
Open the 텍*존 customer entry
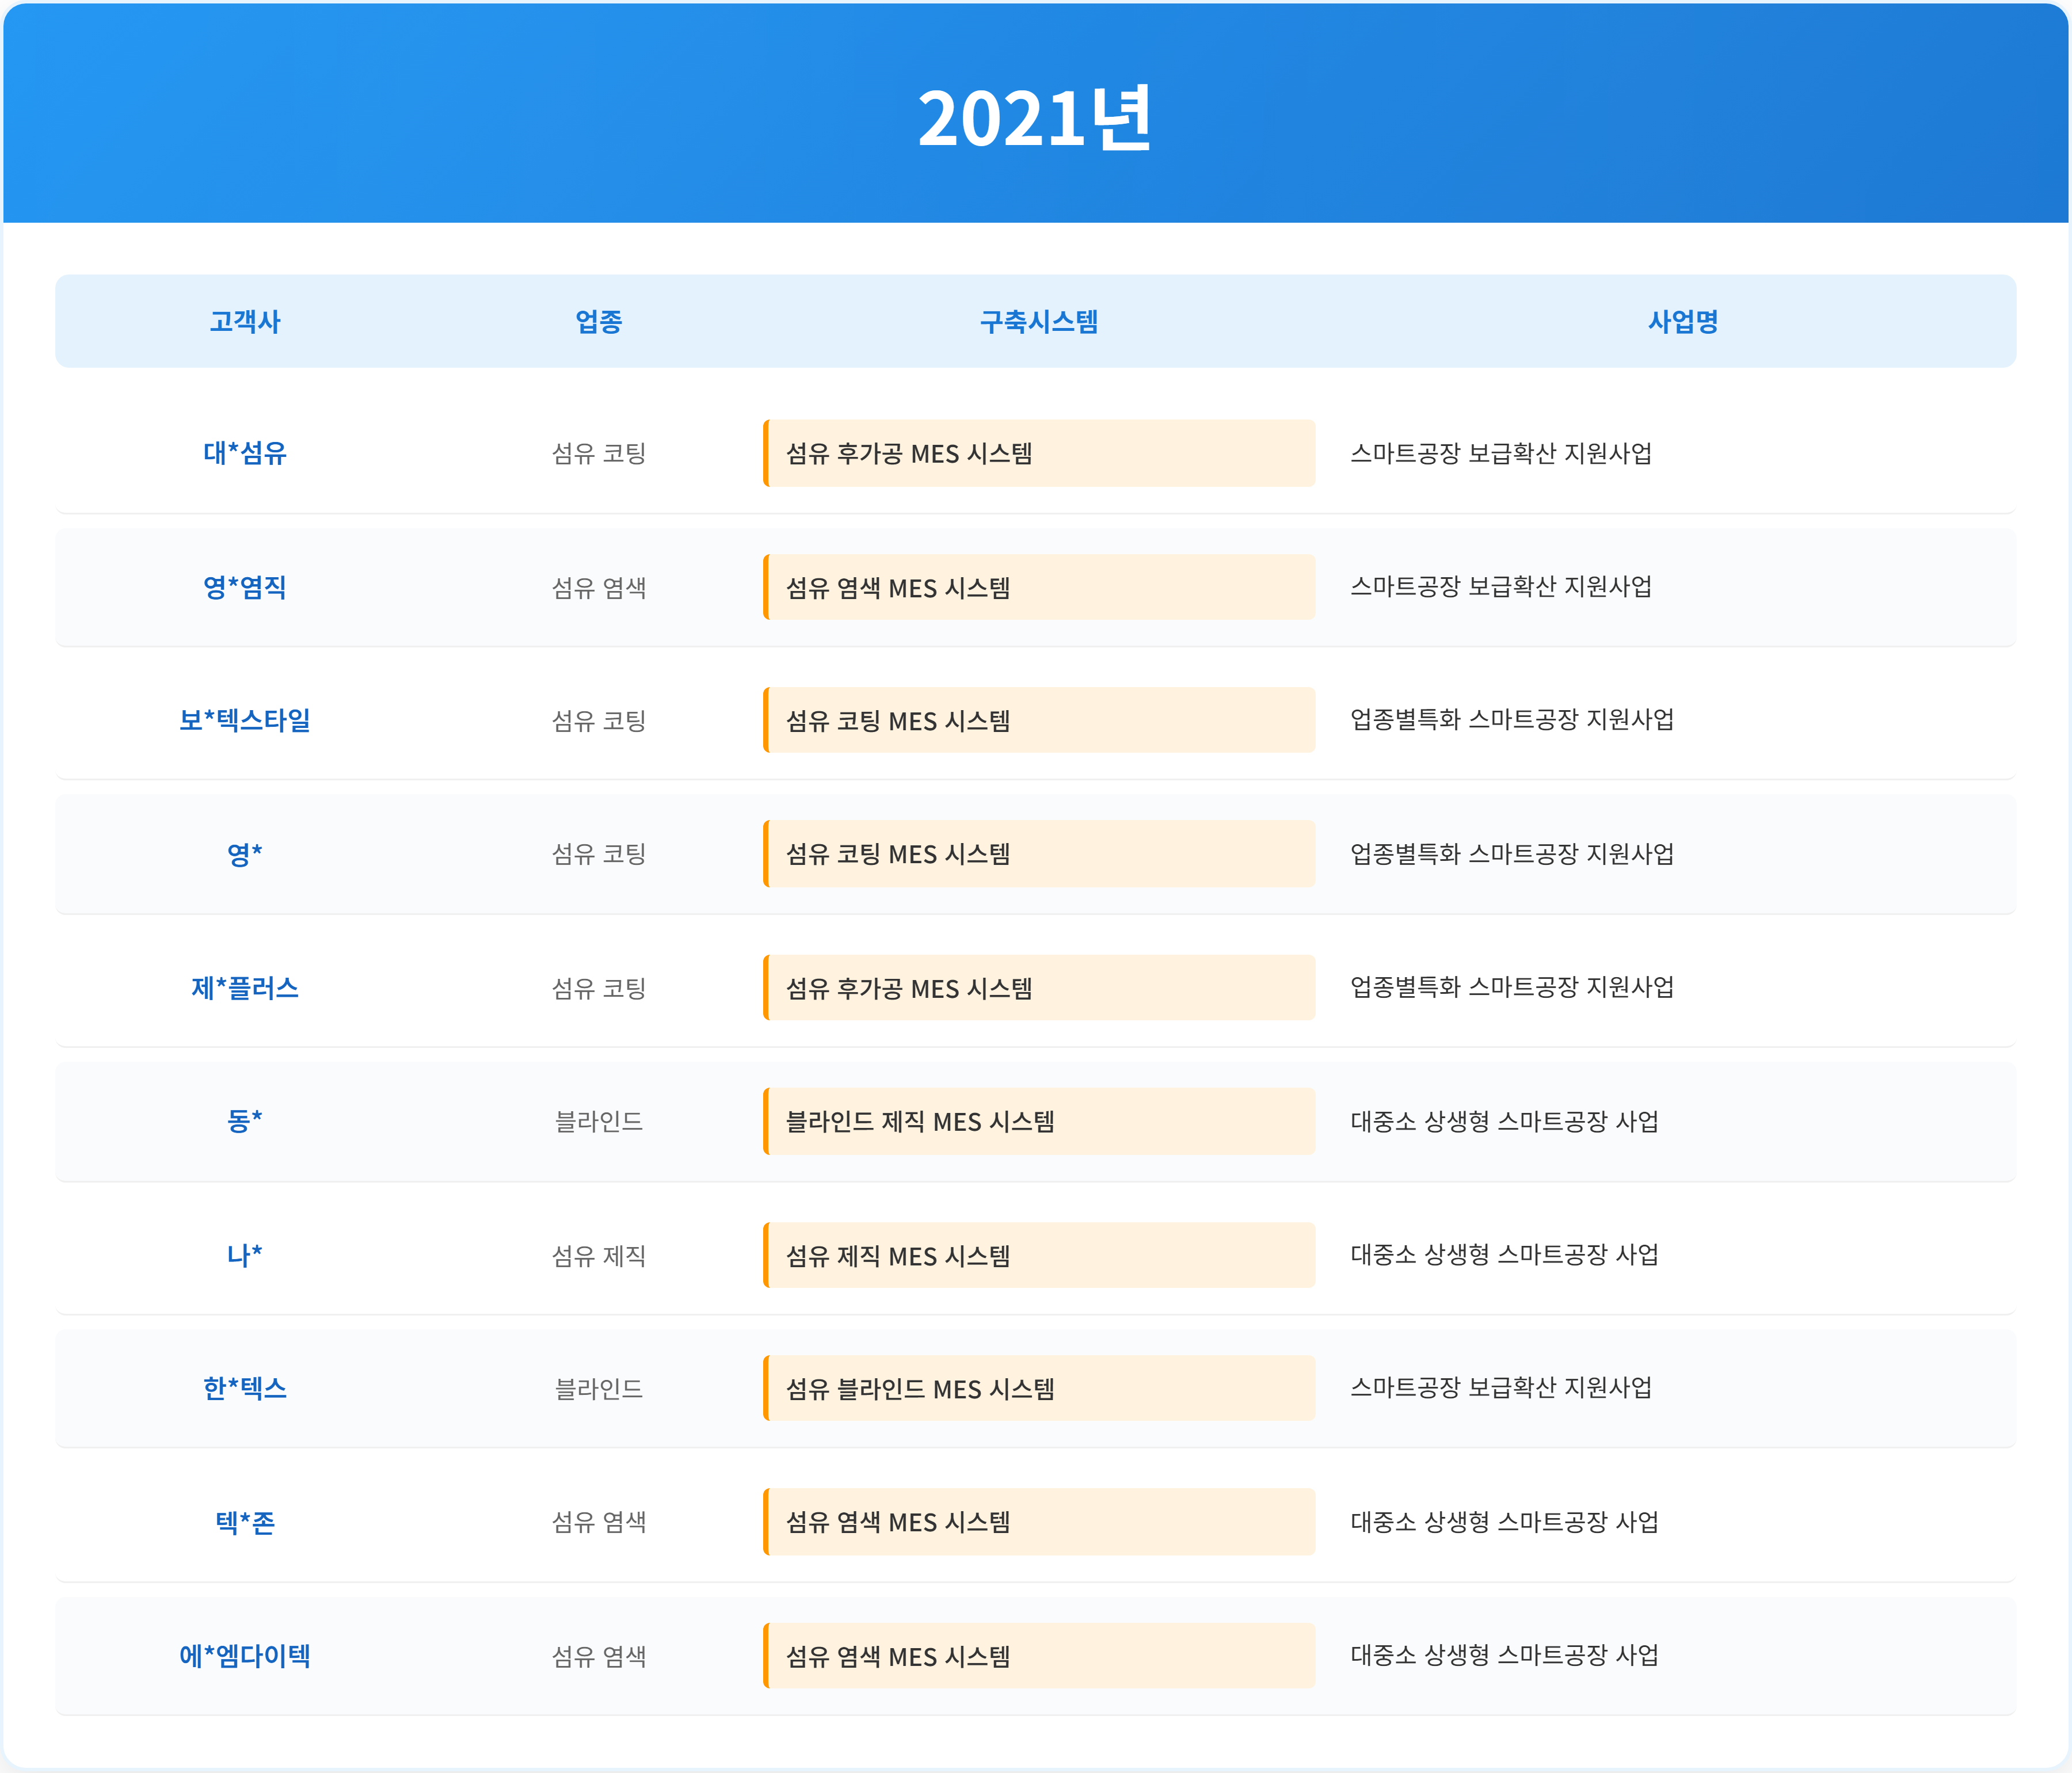tap(244, 1522)
